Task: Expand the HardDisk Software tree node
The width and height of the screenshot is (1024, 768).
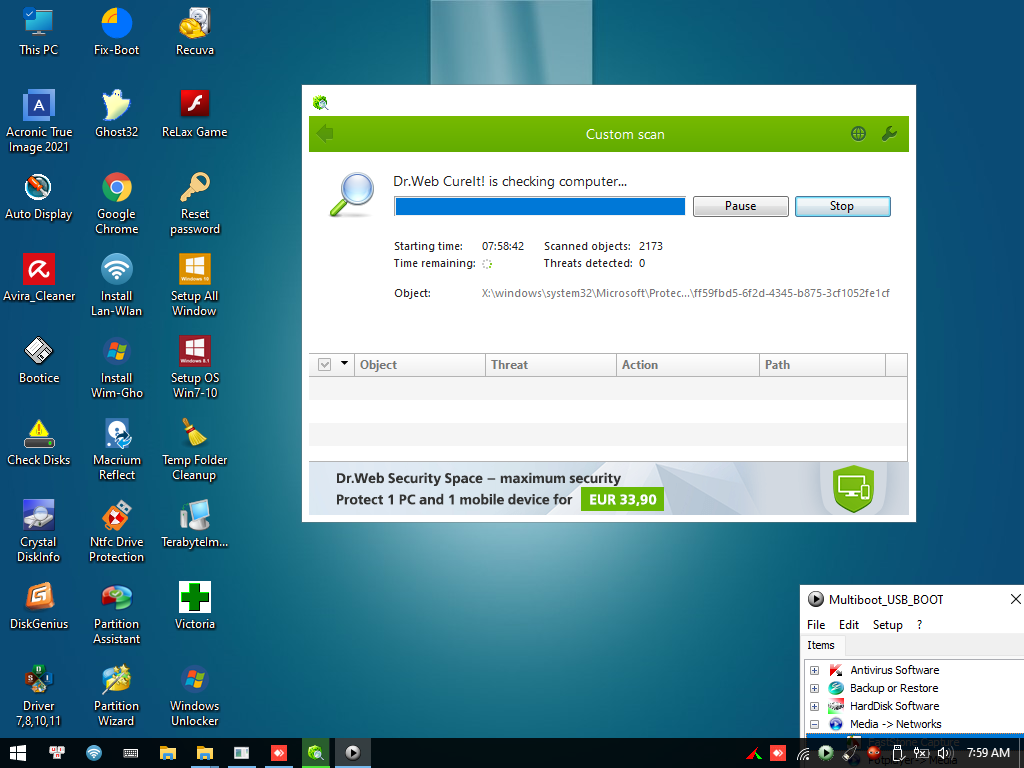Action: [814, 707]
